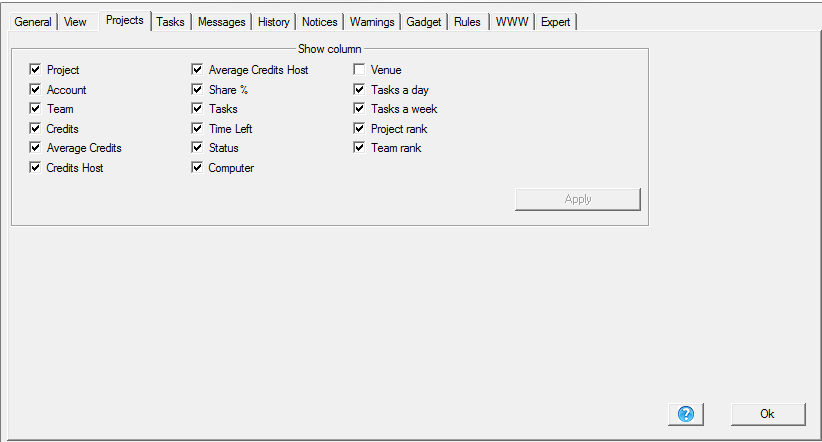This screenshot has width=822, height=442.
Task: Untick the Computer column checkbox
Action: tap(197, 167)
